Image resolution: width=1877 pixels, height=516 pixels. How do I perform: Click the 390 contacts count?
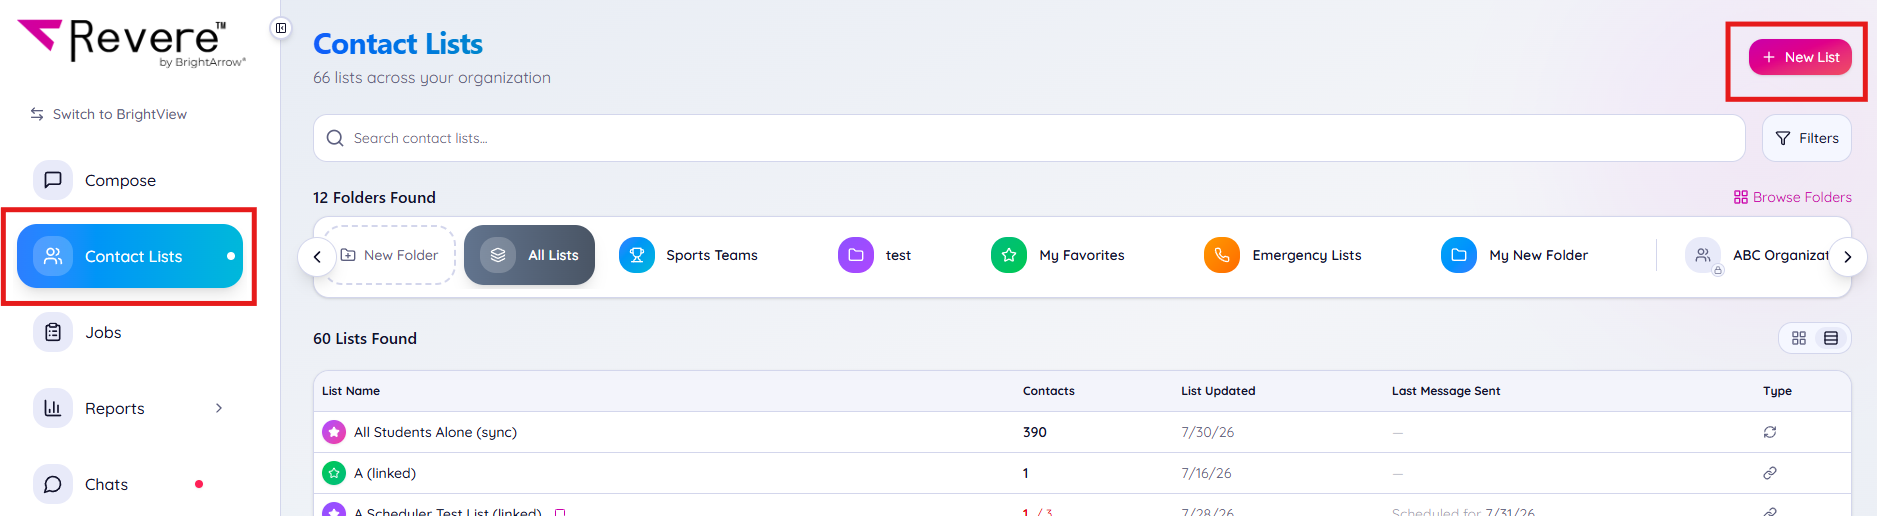(1035, 432)
